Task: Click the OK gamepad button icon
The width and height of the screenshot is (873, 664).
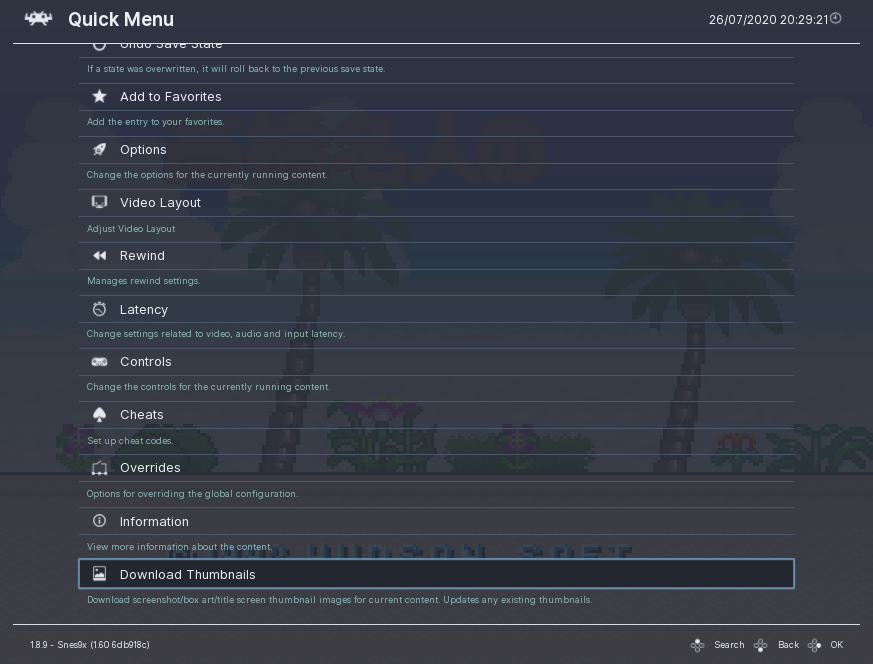Action: [815, 645]
